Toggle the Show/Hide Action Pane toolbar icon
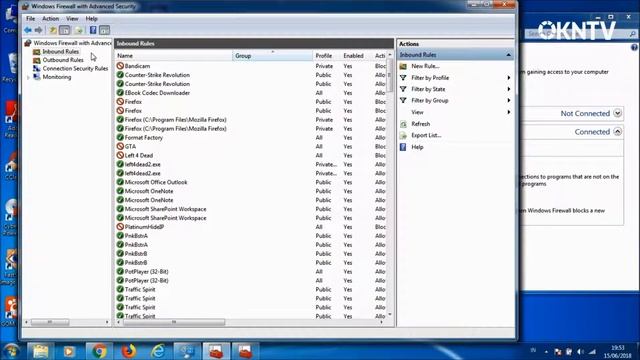 104,30
